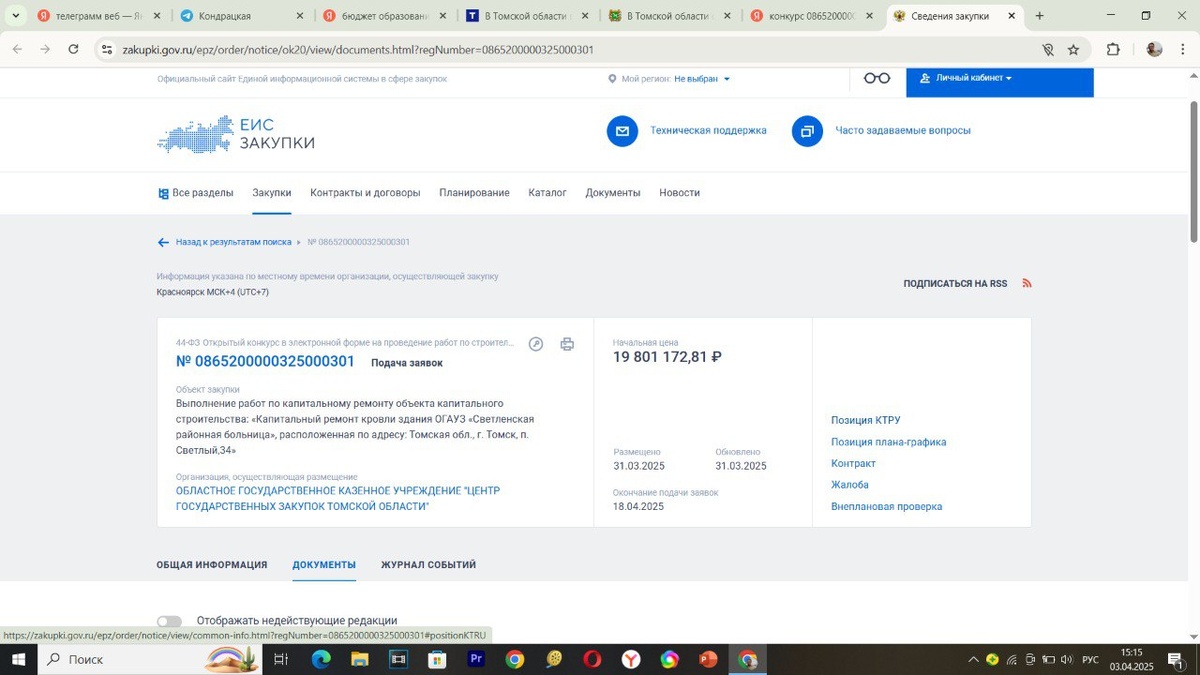This screenshot has width=1200, height=675.
Task: Toggle display of inactive editions
Action: coord(169,621)
